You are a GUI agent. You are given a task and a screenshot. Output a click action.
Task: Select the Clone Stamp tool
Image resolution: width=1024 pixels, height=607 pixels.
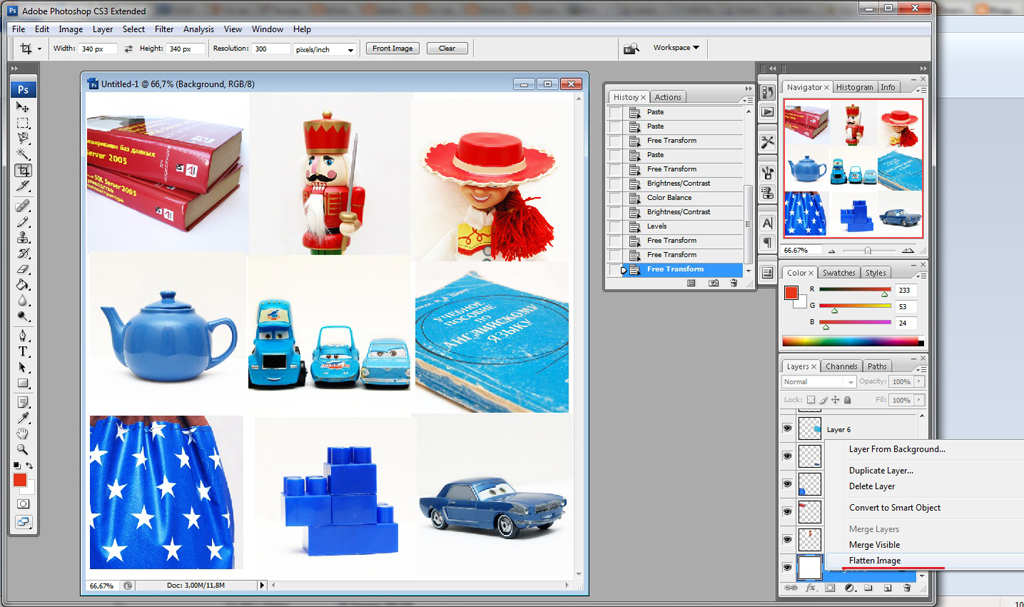23,237
